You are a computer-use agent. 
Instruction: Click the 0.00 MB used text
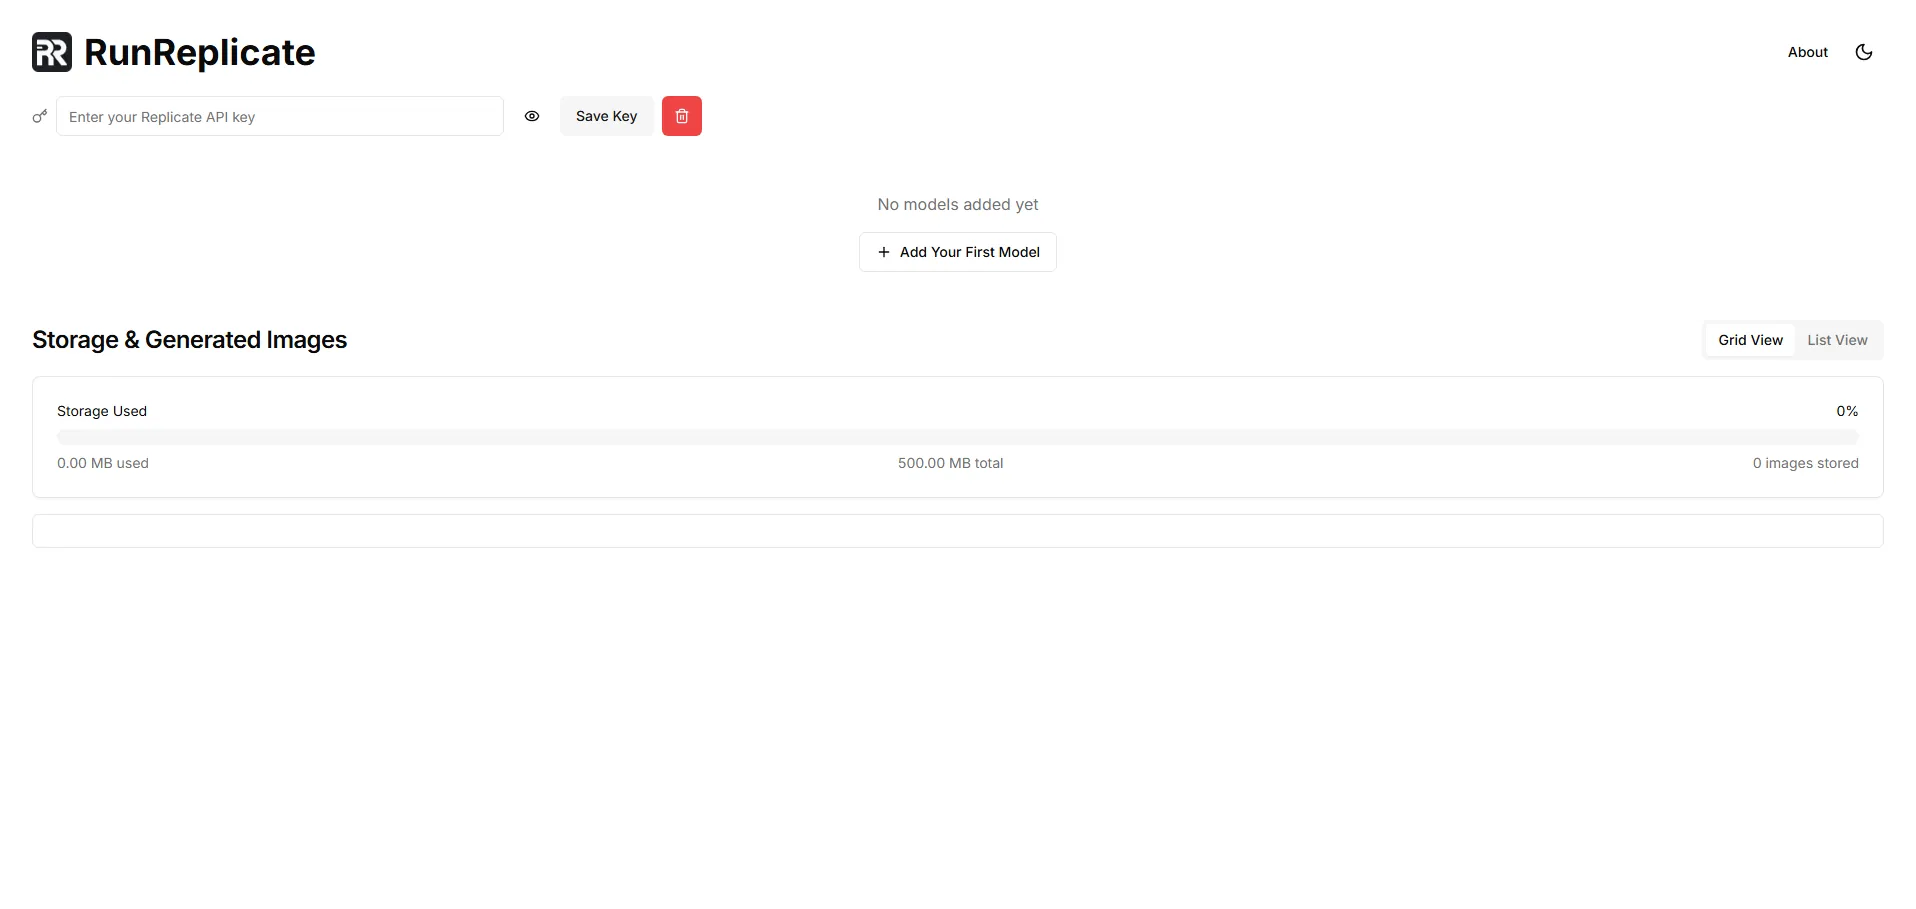(103, 463)
